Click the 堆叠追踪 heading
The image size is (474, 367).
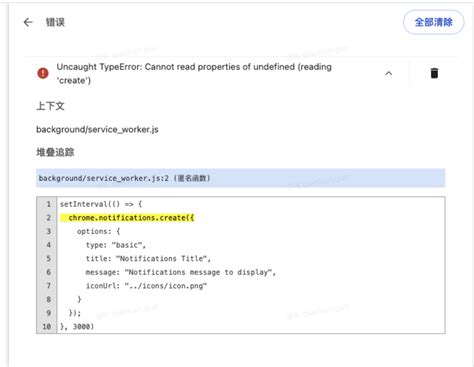(55, 152)
